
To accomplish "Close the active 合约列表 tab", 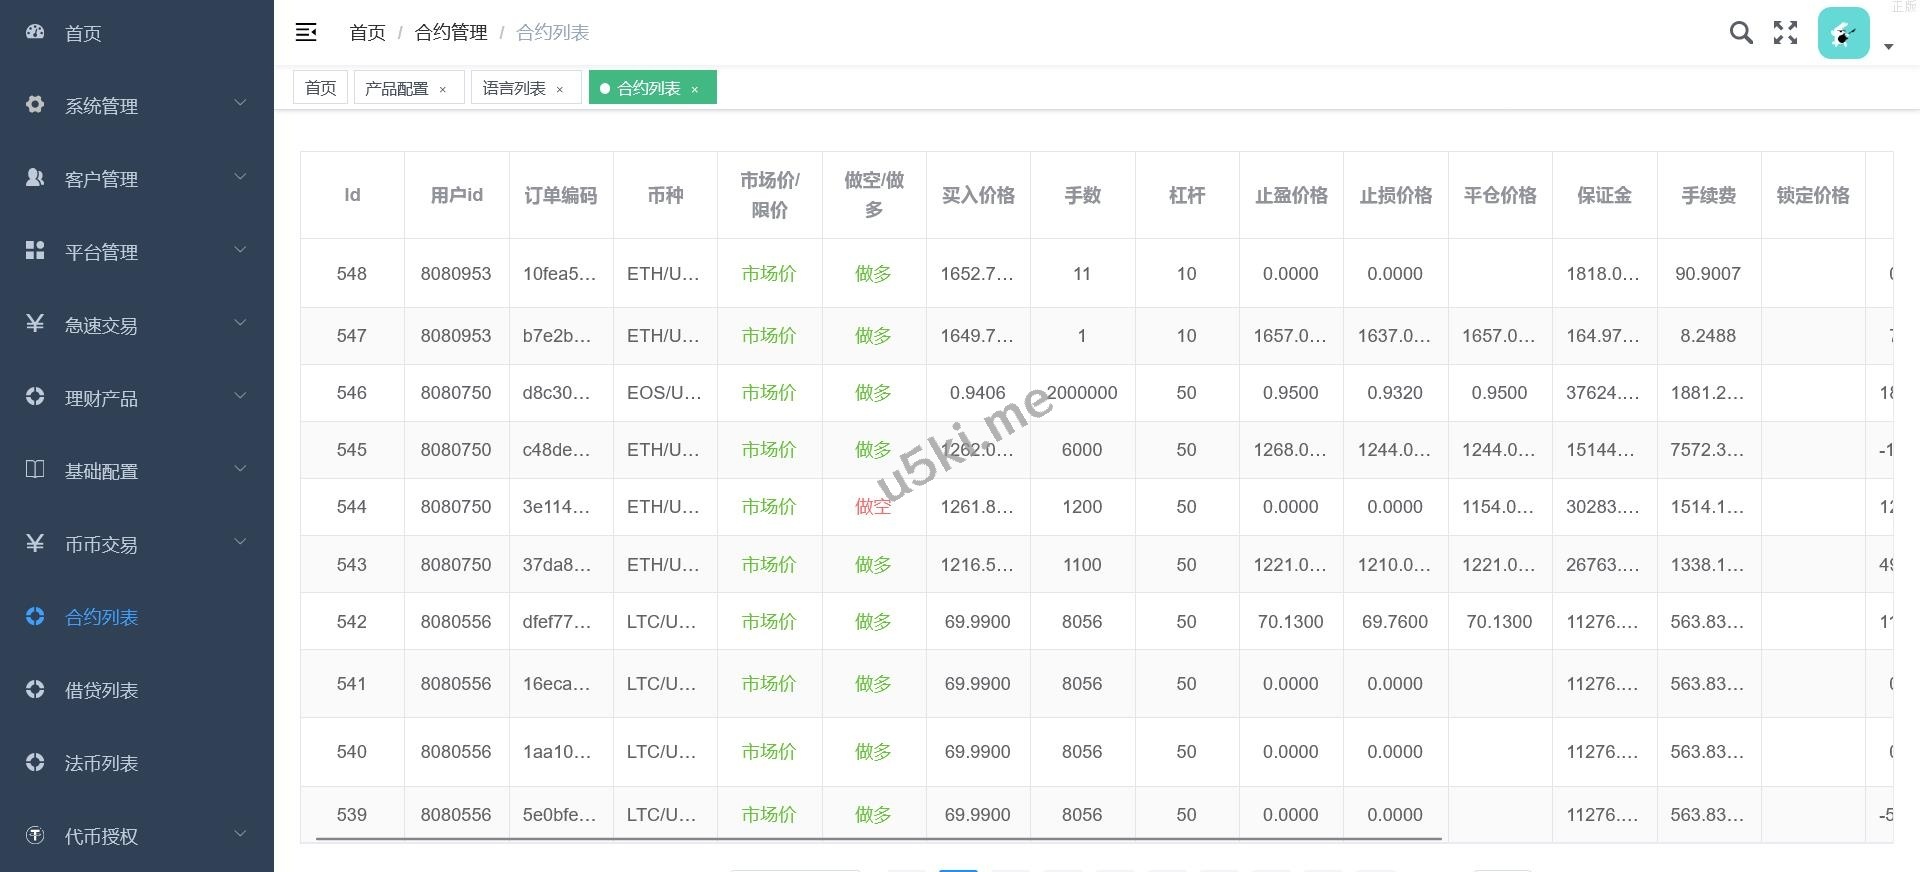I will pyautogui.click(x=695, y=89).
